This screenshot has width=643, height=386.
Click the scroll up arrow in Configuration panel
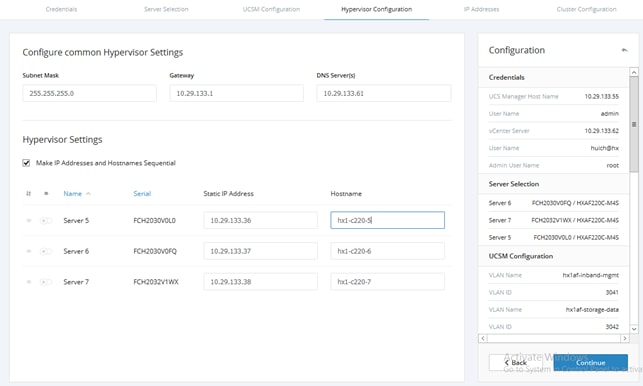[634, 72]
